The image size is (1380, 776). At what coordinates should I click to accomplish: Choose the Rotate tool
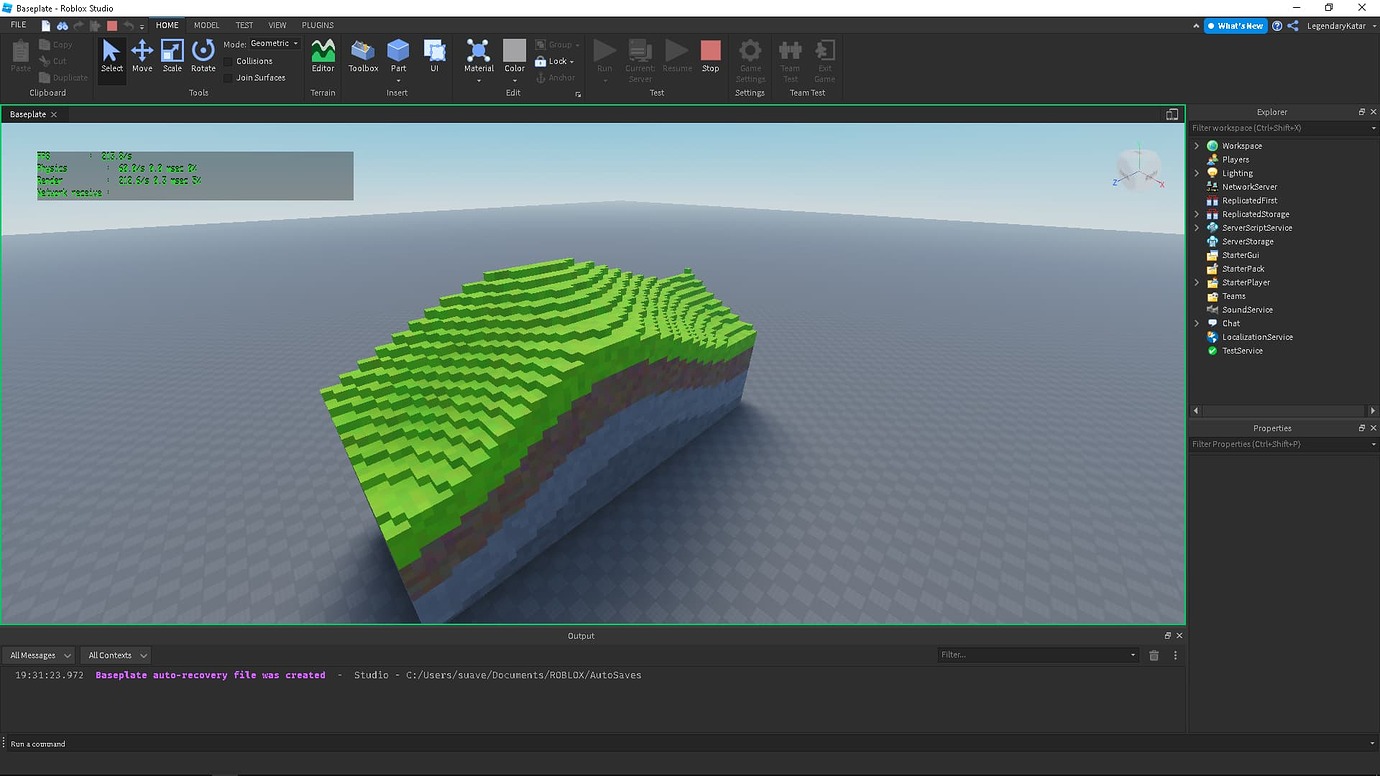pyautogui.click(x=203, y=56)
